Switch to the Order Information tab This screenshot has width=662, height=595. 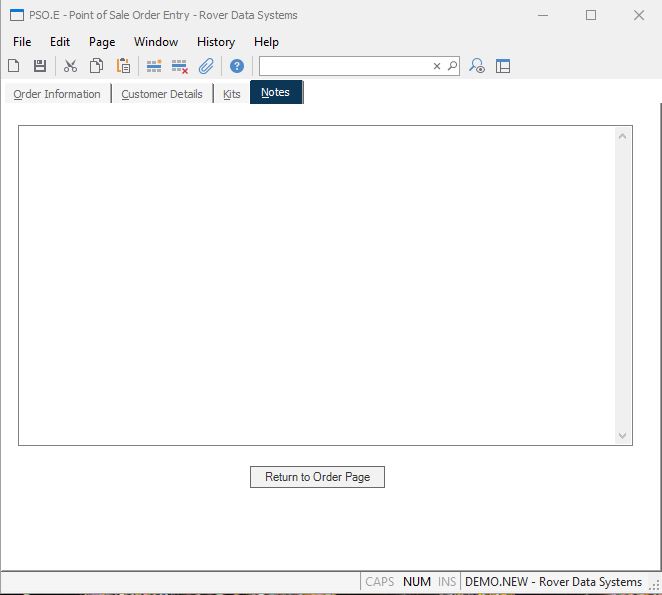point(57,94)
